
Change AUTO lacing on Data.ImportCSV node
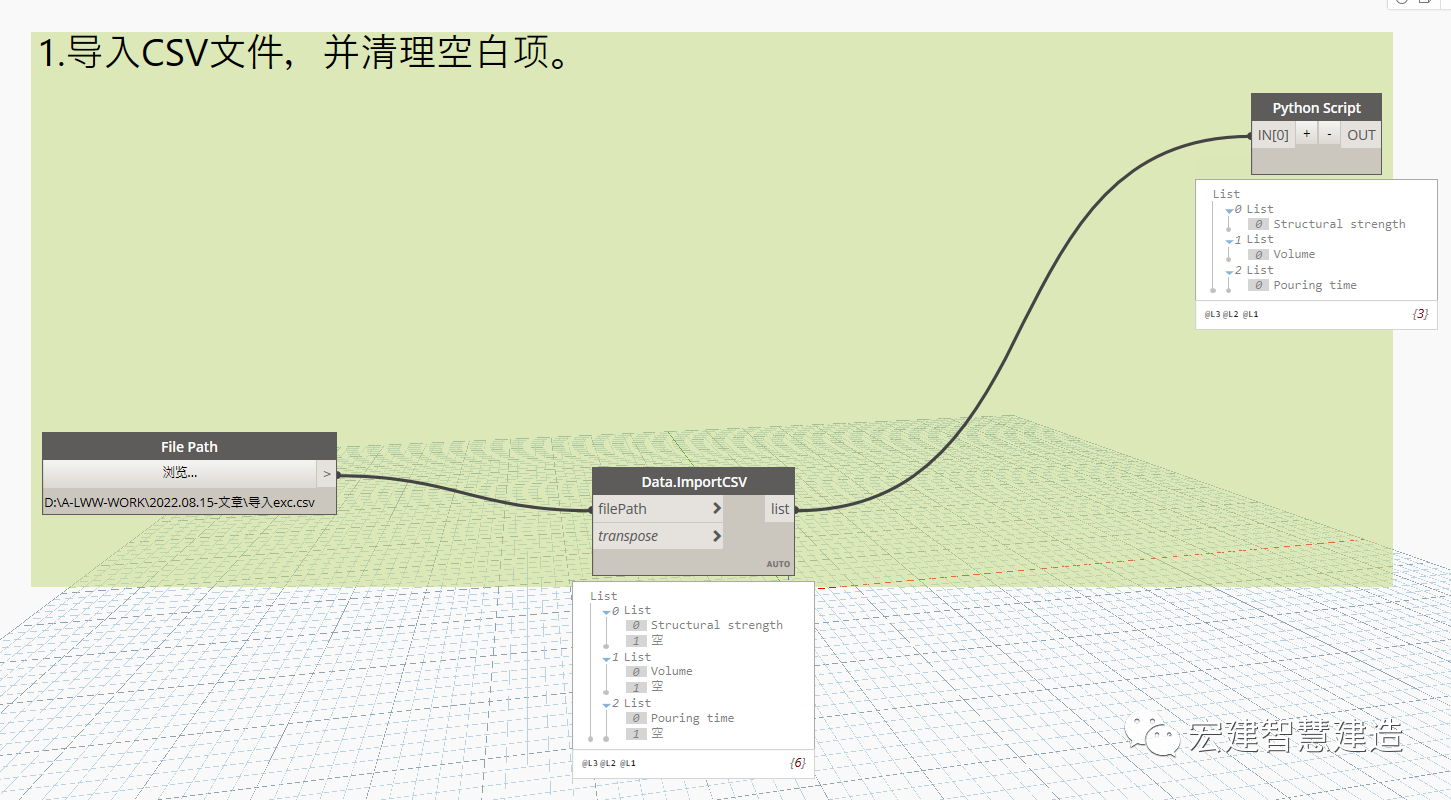(778, 564)
